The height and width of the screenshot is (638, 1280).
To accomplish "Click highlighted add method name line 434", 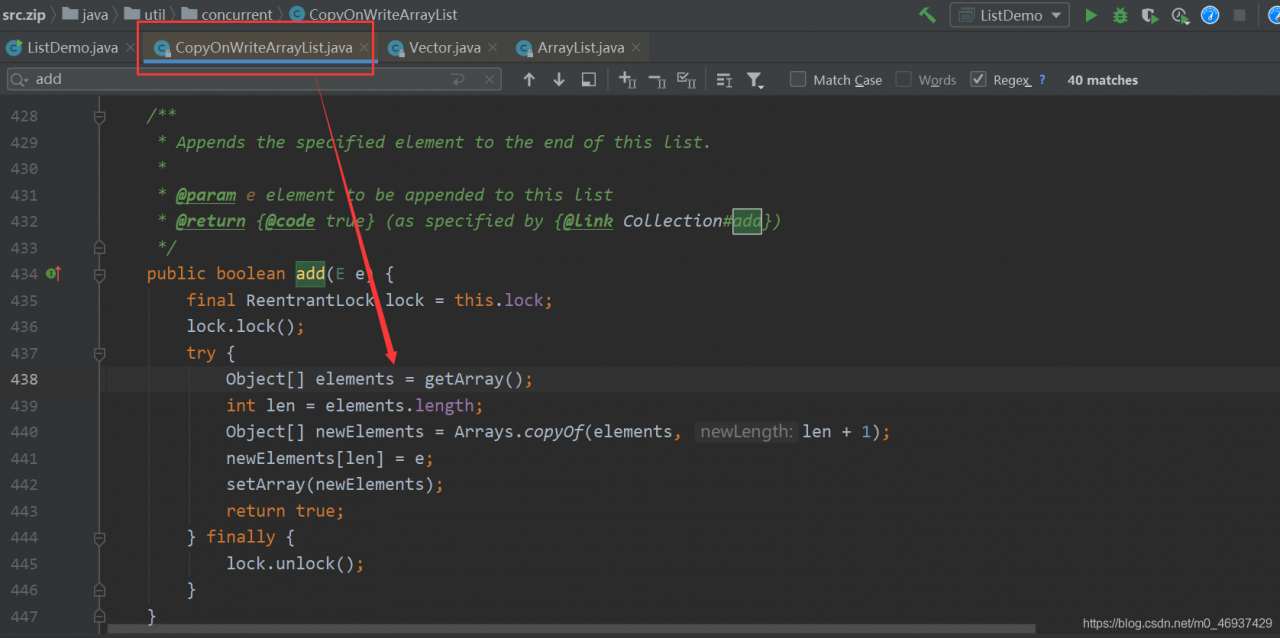I will pos(310,273).
